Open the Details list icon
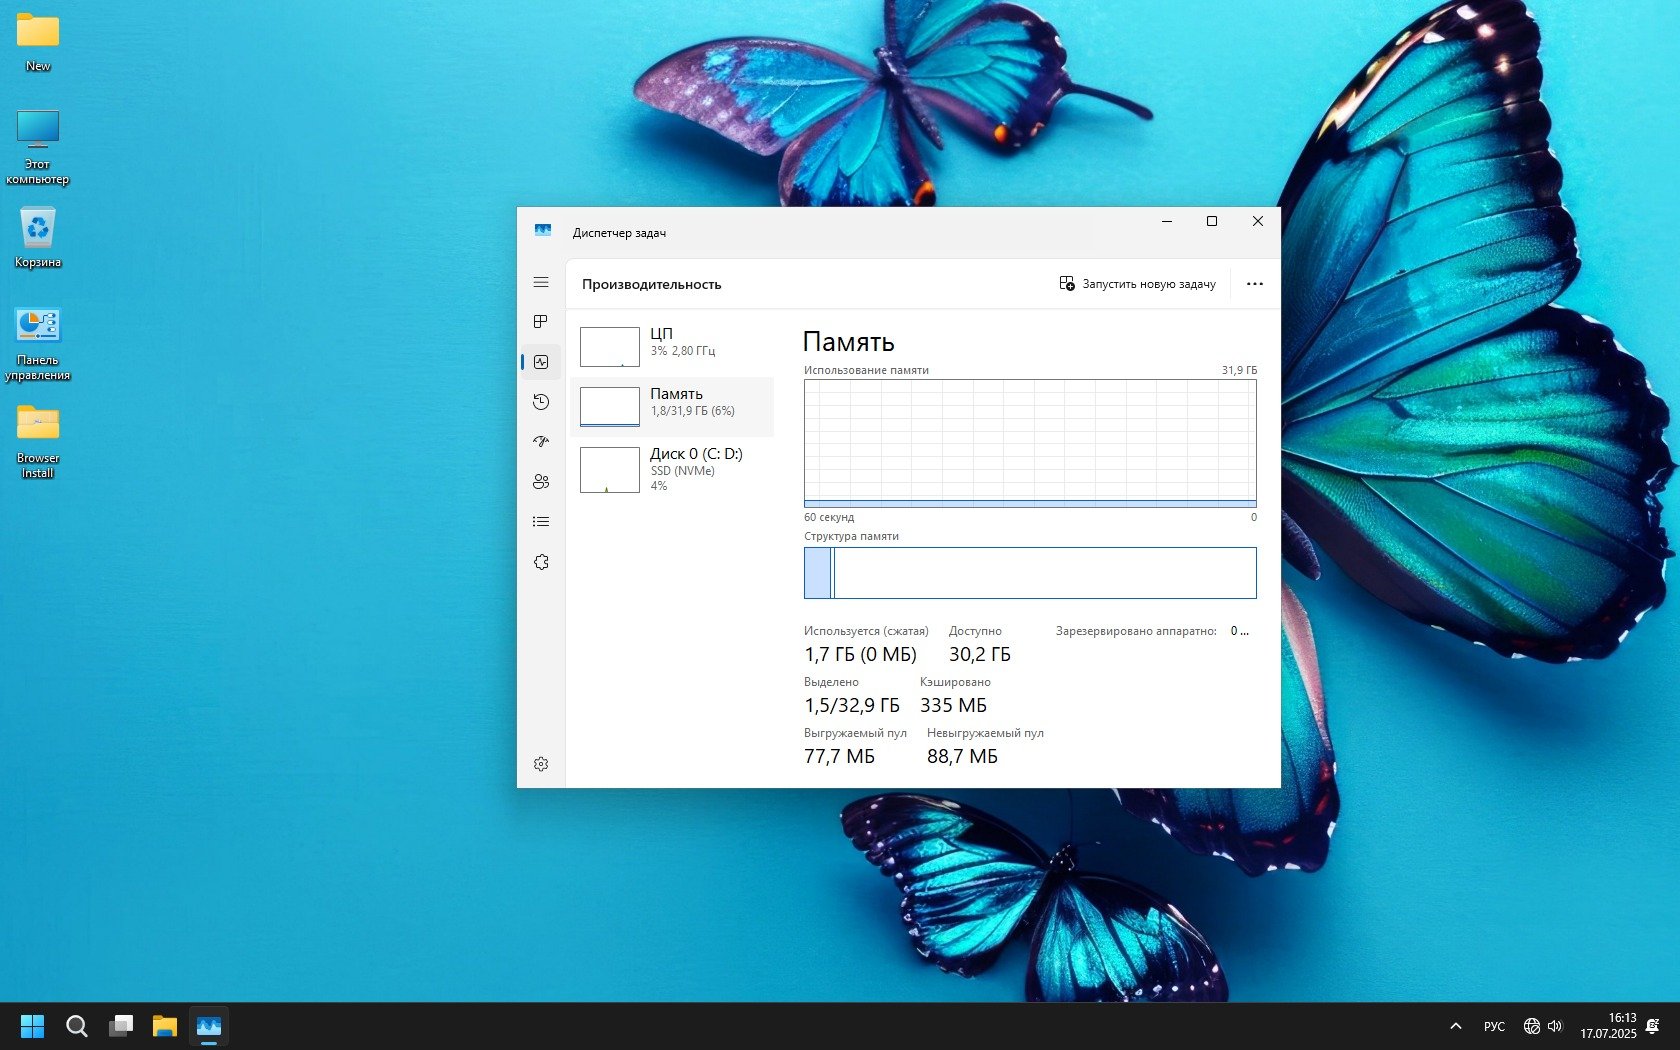Viewport: 1680px width, 1050px height. point(541,522)
